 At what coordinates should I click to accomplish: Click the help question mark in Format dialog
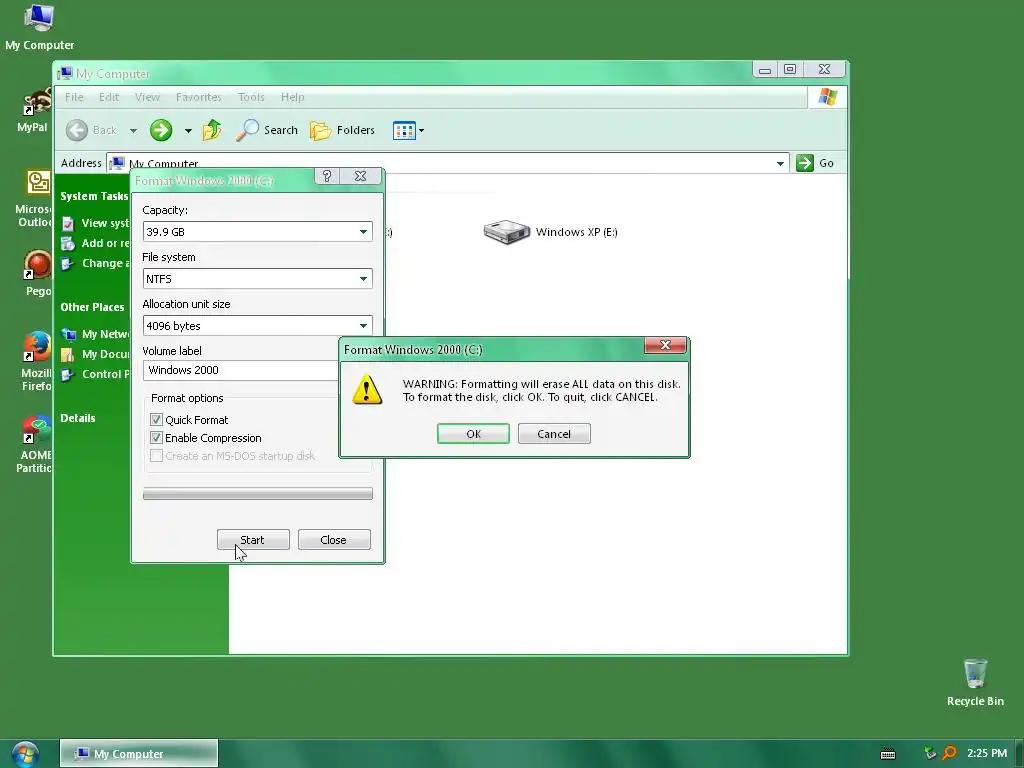327,176
